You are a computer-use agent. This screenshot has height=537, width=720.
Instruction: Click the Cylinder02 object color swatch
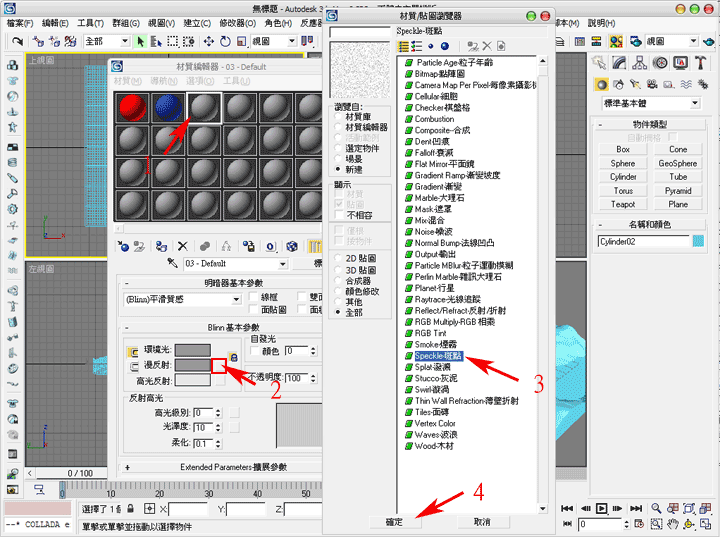698,241
